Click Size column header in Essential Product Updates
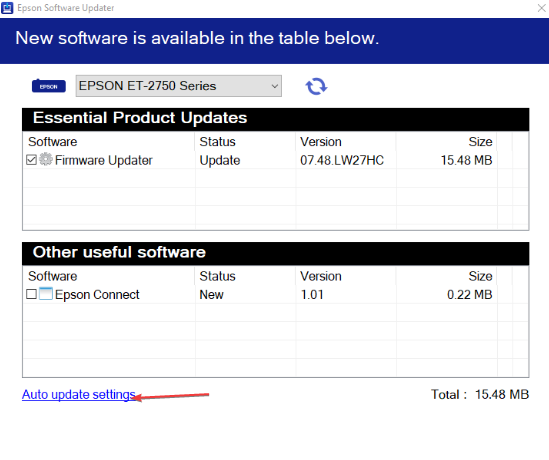This screenshot has height=460, width=549. [480, 142]
